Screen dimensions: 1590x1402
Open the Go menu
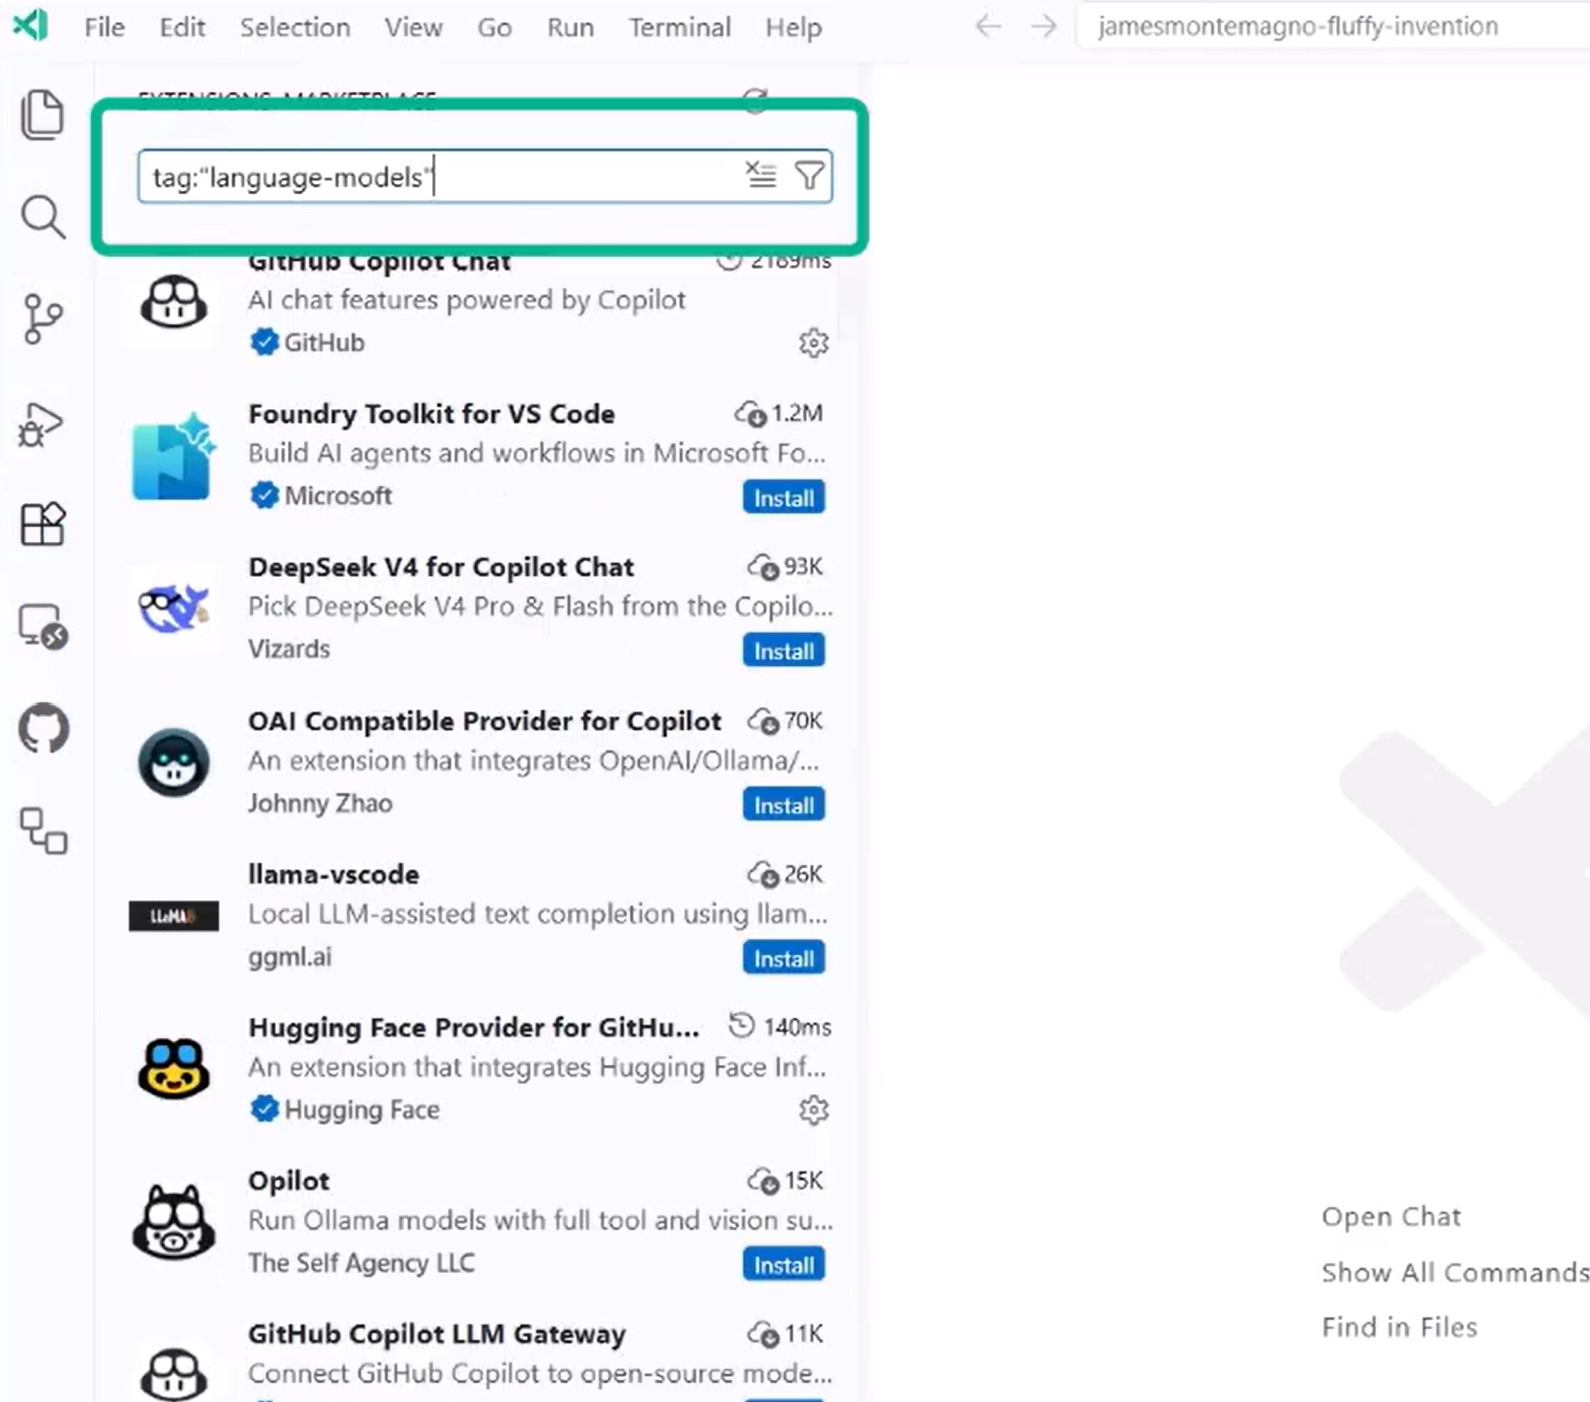tap(494, 27)
